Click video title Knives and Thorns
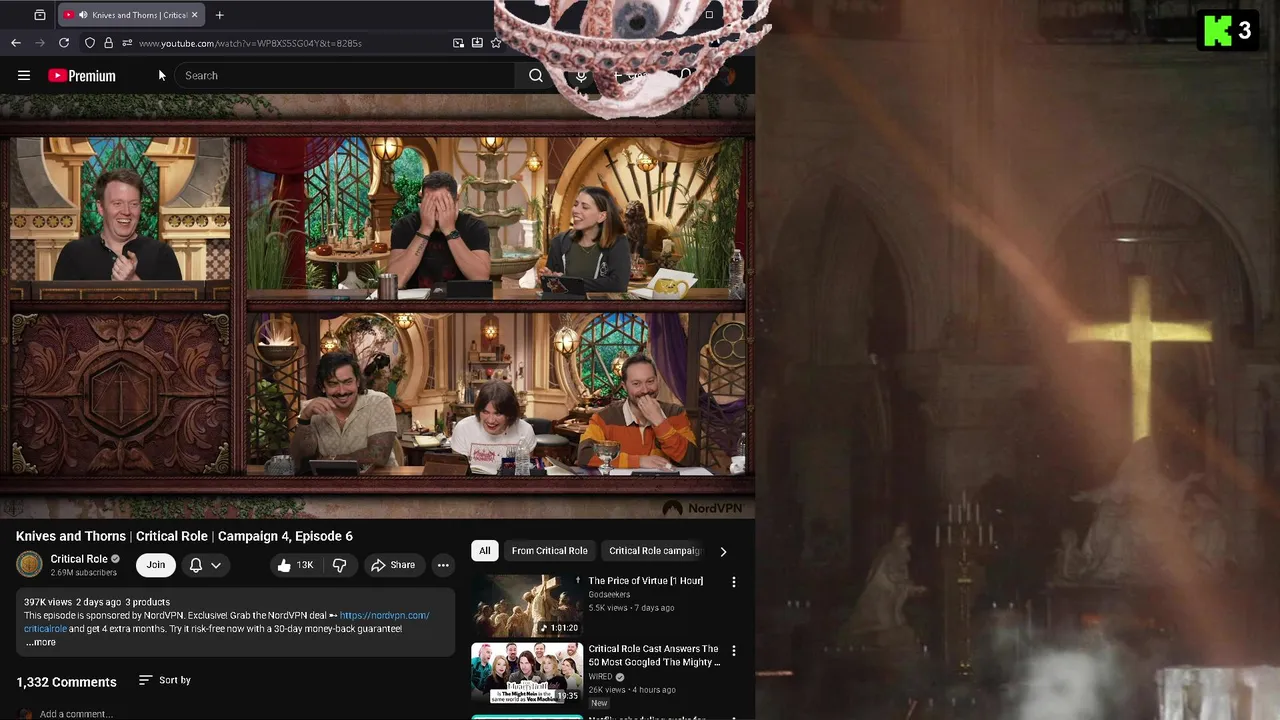The image size is (1280, 720). pyautogui.click(x=184, y=536)
